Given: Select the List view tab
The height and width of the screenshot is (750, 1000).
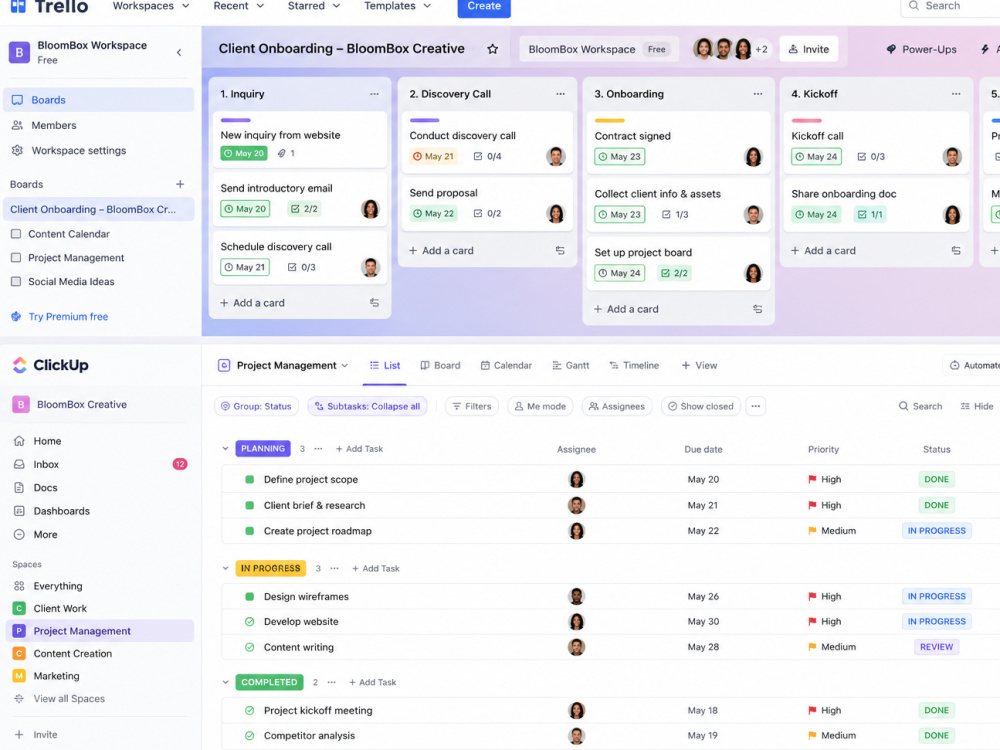Looking at the screenshot, I should point(385,365).
